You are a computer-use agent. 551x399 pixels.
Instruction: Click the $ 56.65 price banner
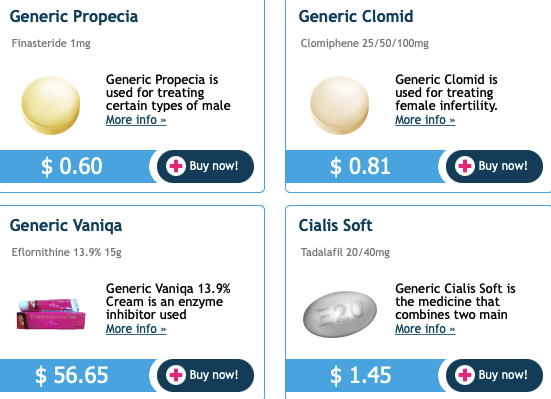click(76, 375)
